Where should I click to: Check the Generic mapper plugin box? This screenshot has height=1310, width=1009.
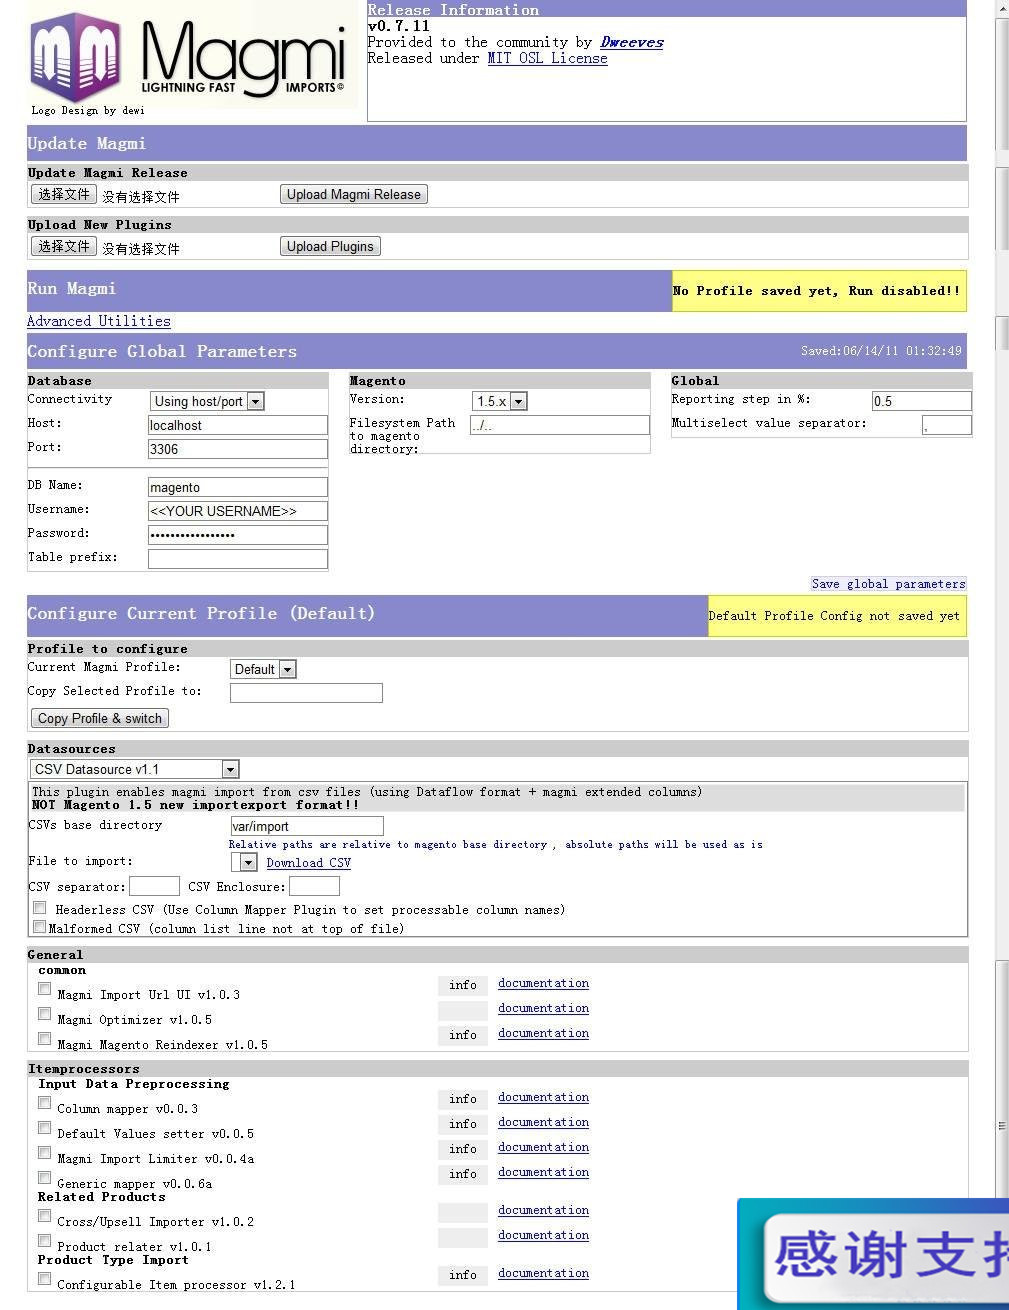pos(45,1178)
